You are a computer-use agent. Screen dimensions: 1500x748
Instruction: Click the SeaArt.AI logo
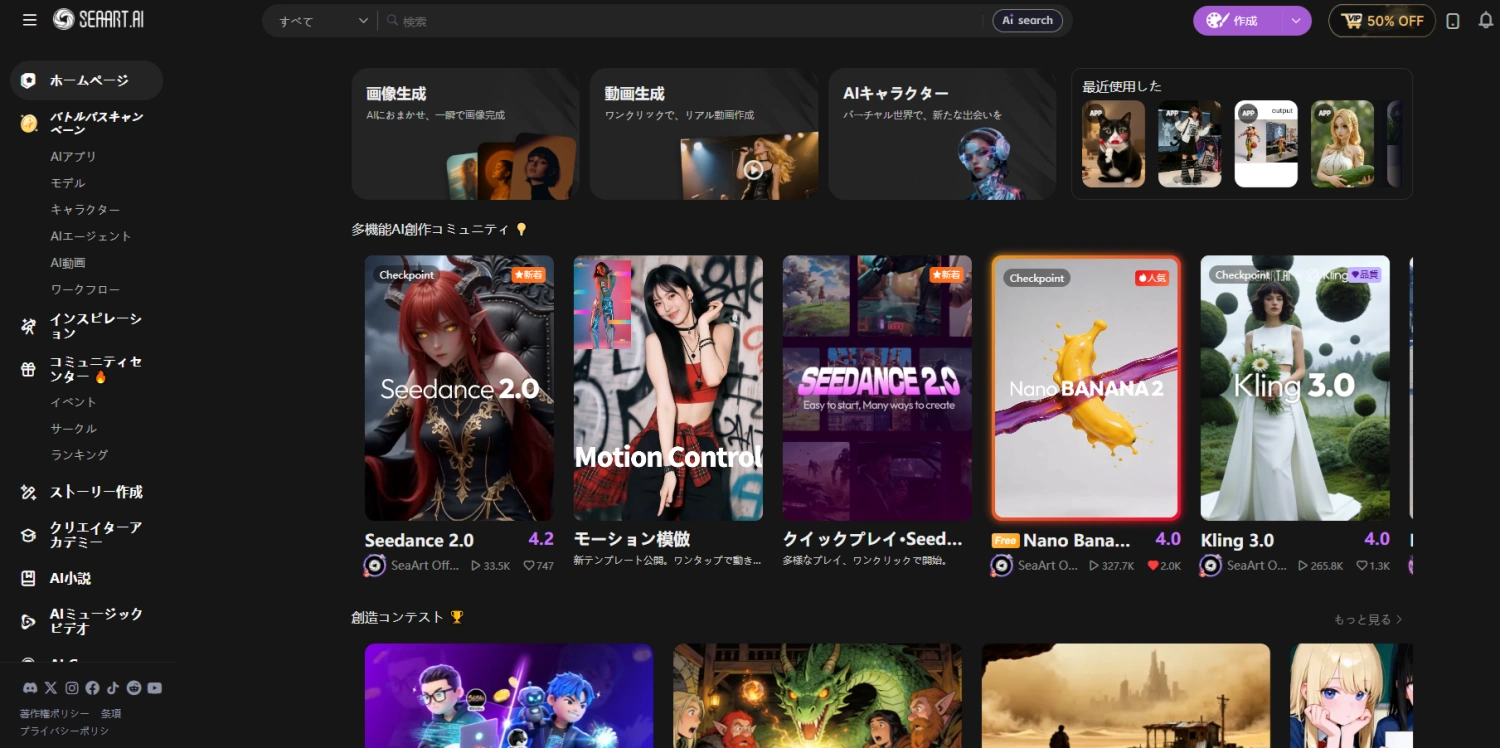click(99, 20)
